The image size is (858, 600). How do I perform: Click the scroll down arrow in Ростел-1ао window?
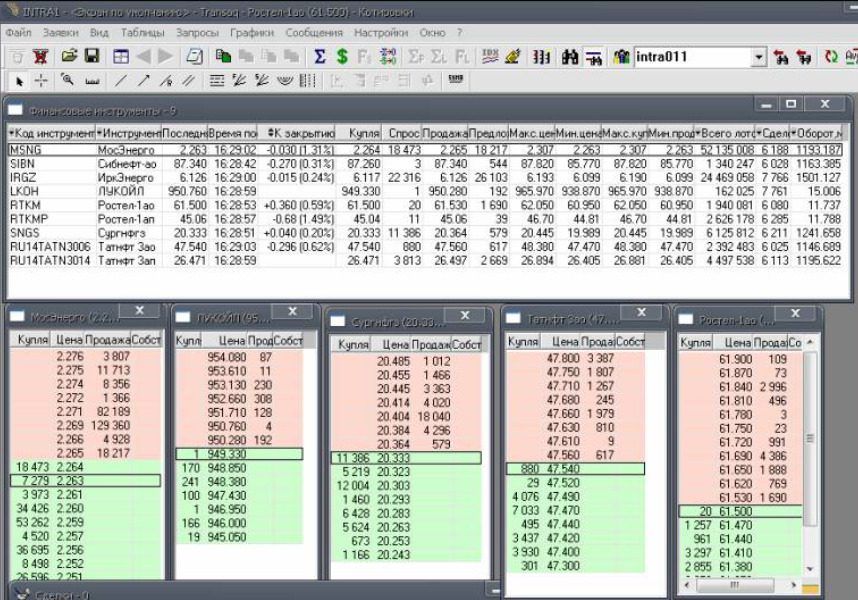point(810,569)
